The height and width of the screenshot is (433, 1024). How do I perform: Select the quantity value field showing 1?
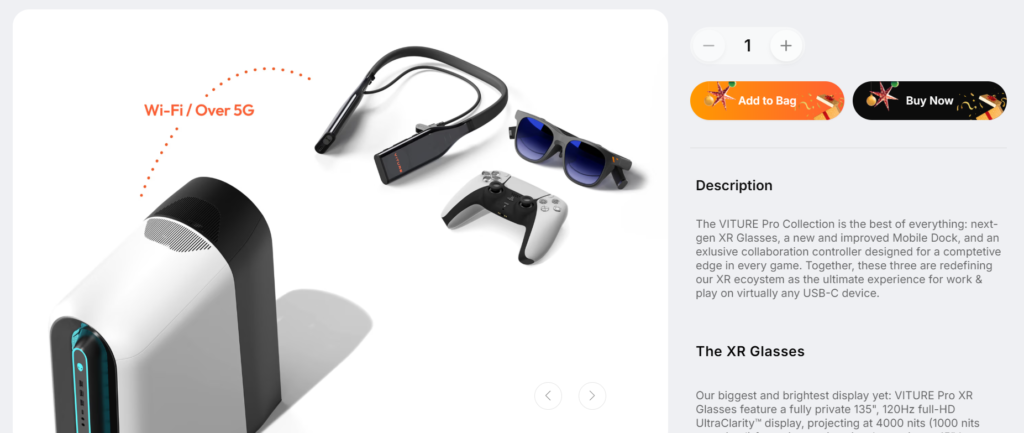747,46
